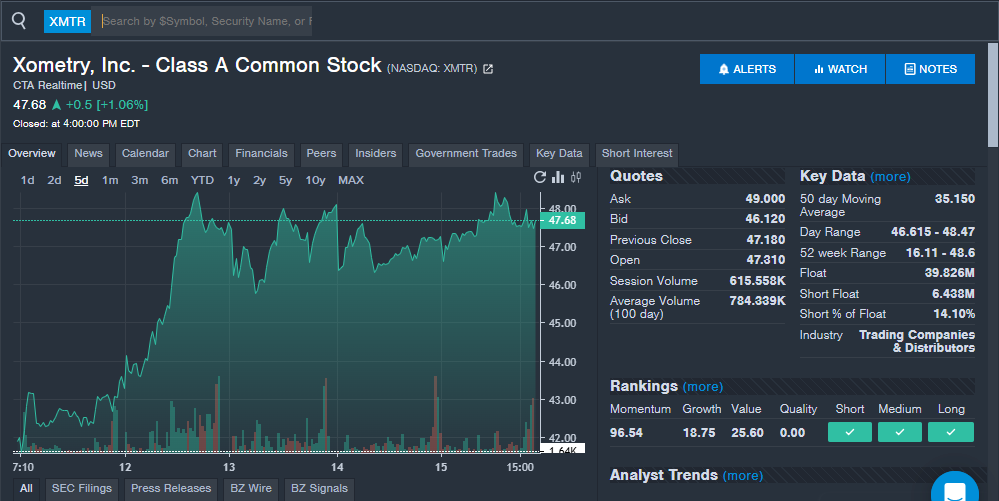Click the Previous Close value 47.180
999x501 pixels.
point(765,240)
